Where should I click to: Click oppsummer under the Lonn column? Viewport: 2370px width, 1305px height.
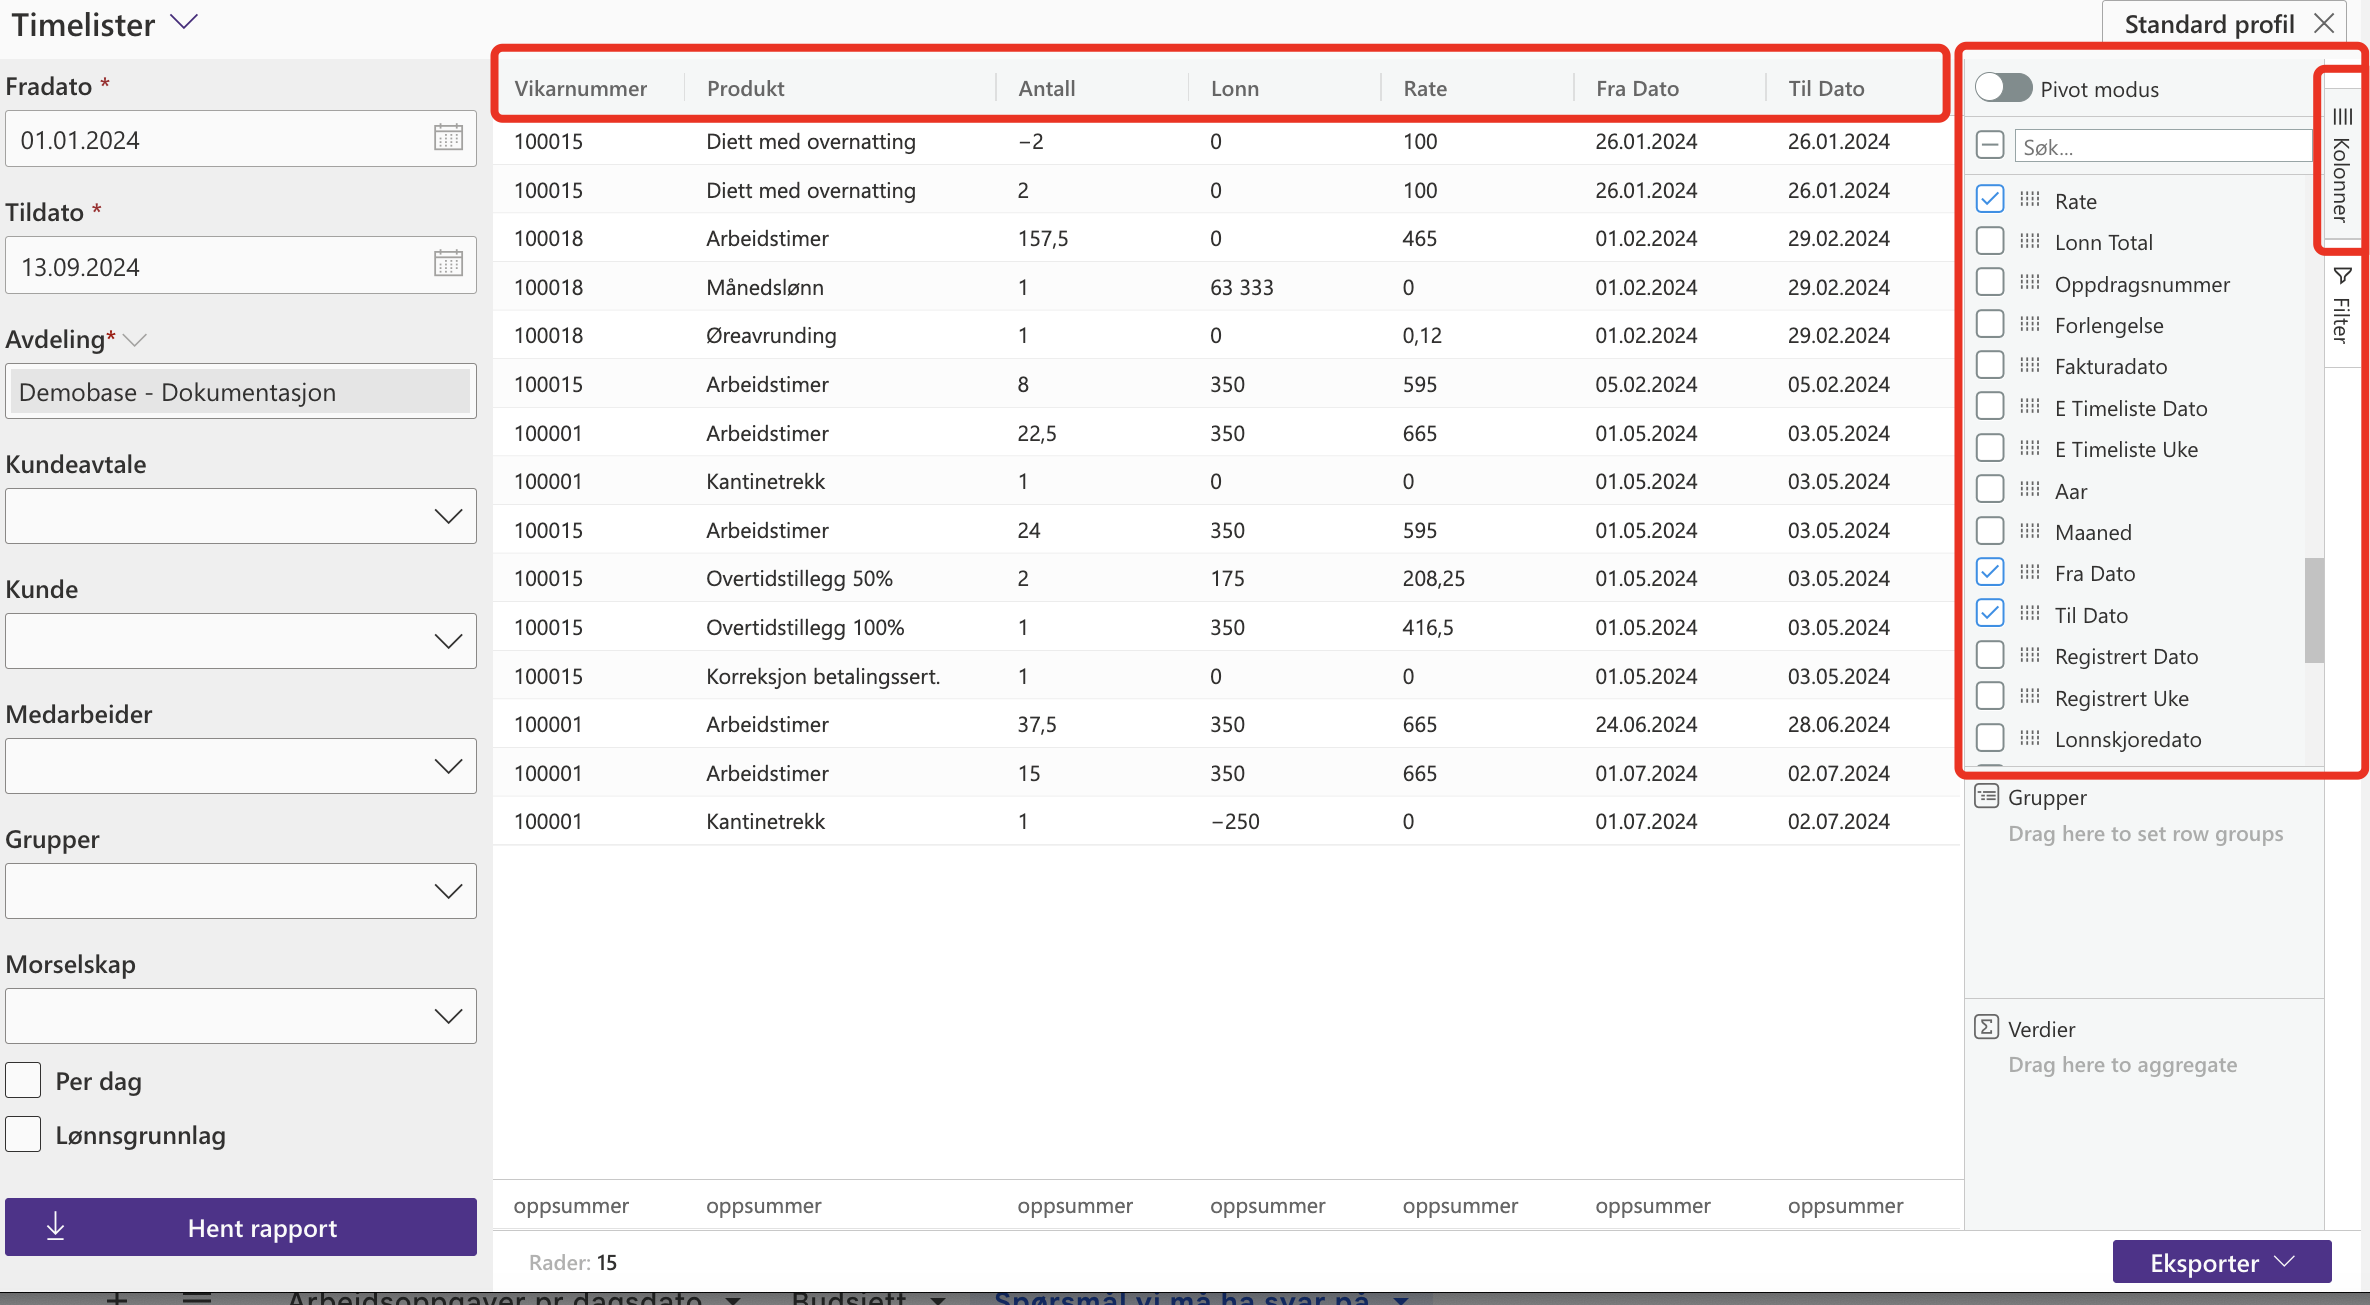point(1267,1205)
